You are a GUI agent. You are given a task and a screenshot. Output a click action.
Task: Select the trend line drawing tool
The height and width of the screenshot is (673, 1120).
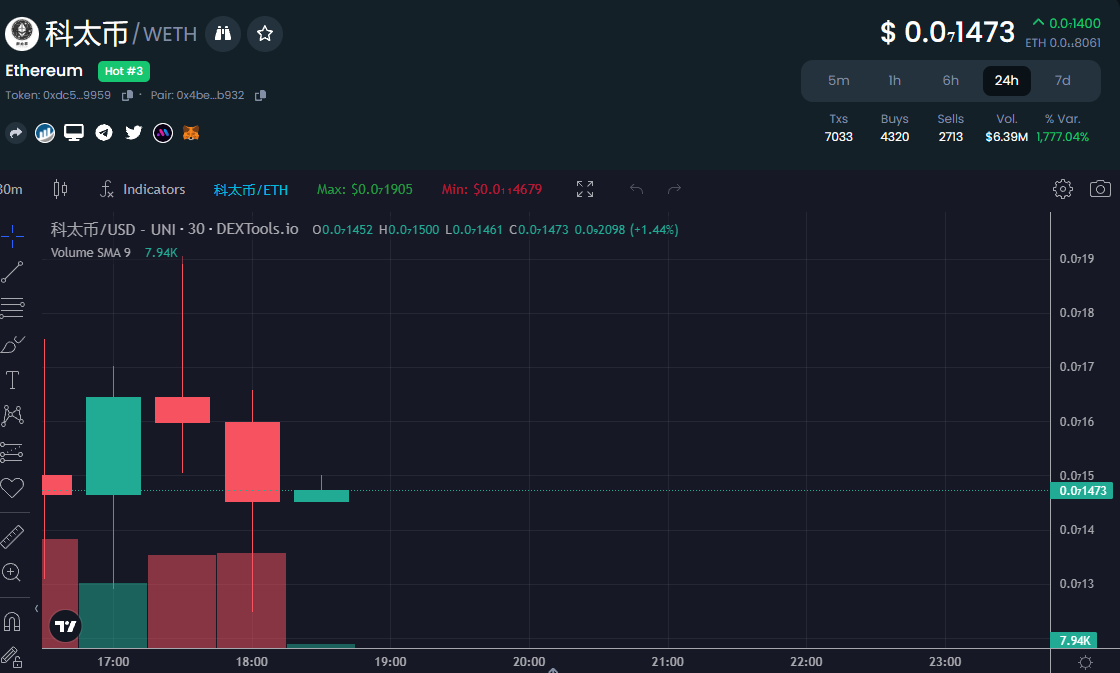[12, 272]
